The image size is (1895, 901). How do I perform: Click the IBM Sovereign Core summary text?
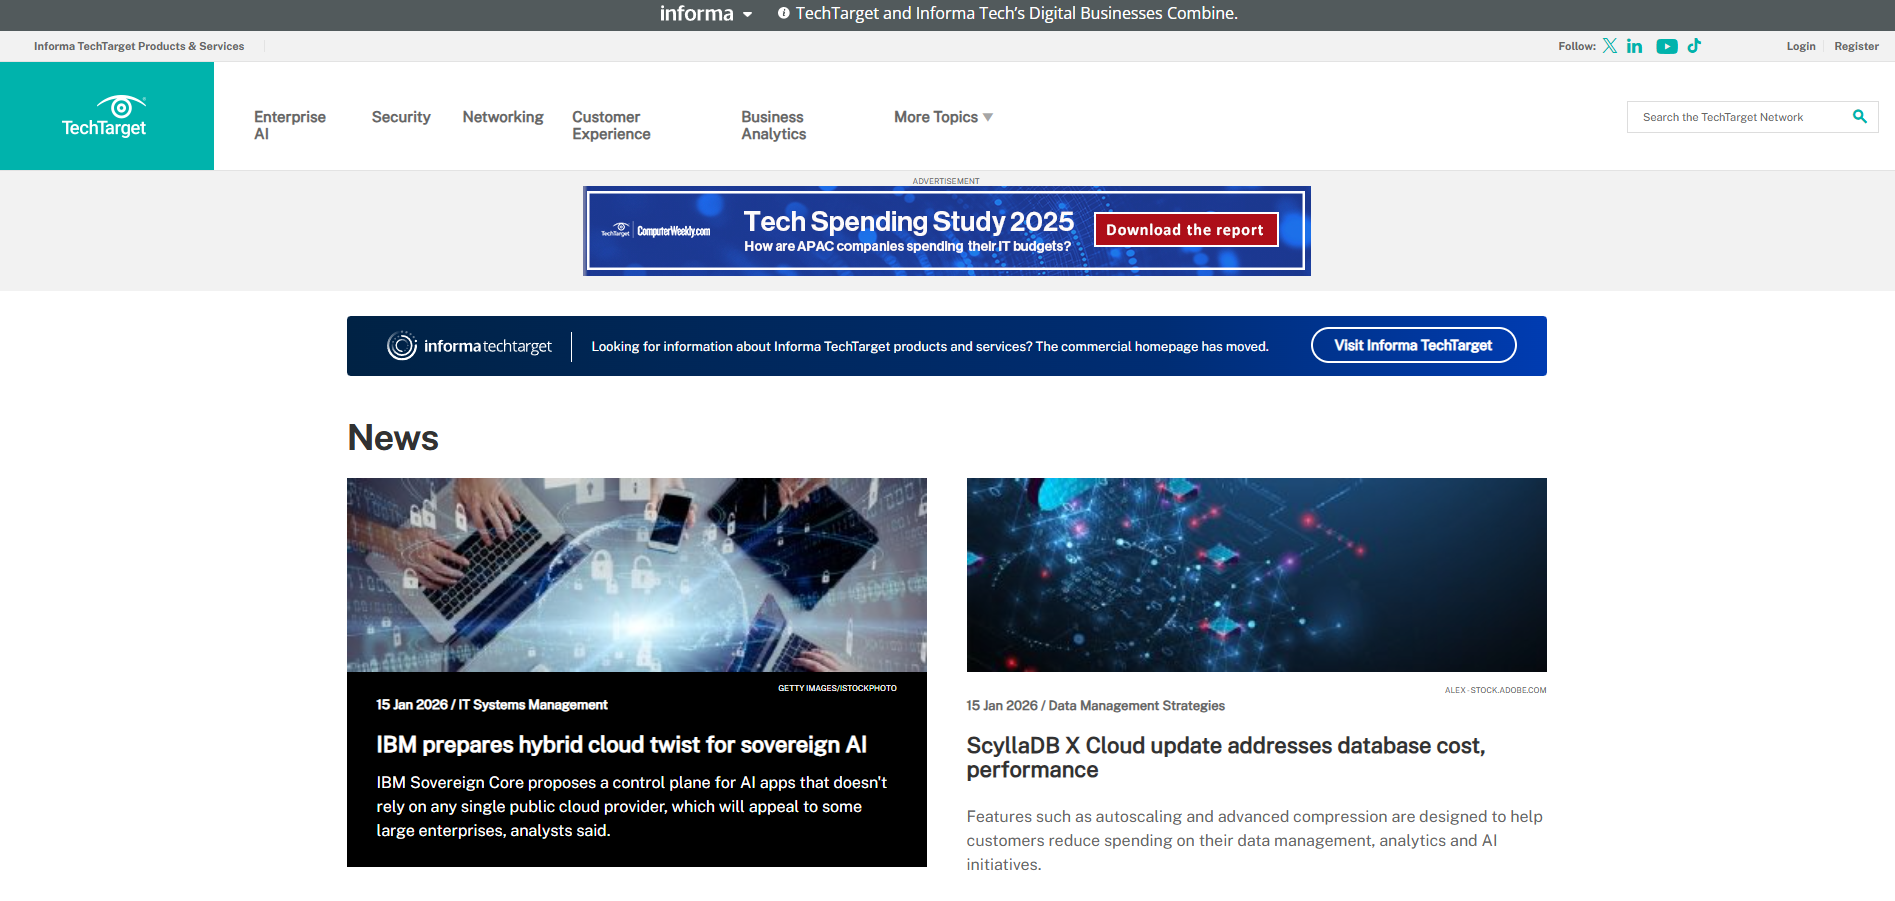coord(632,807)
